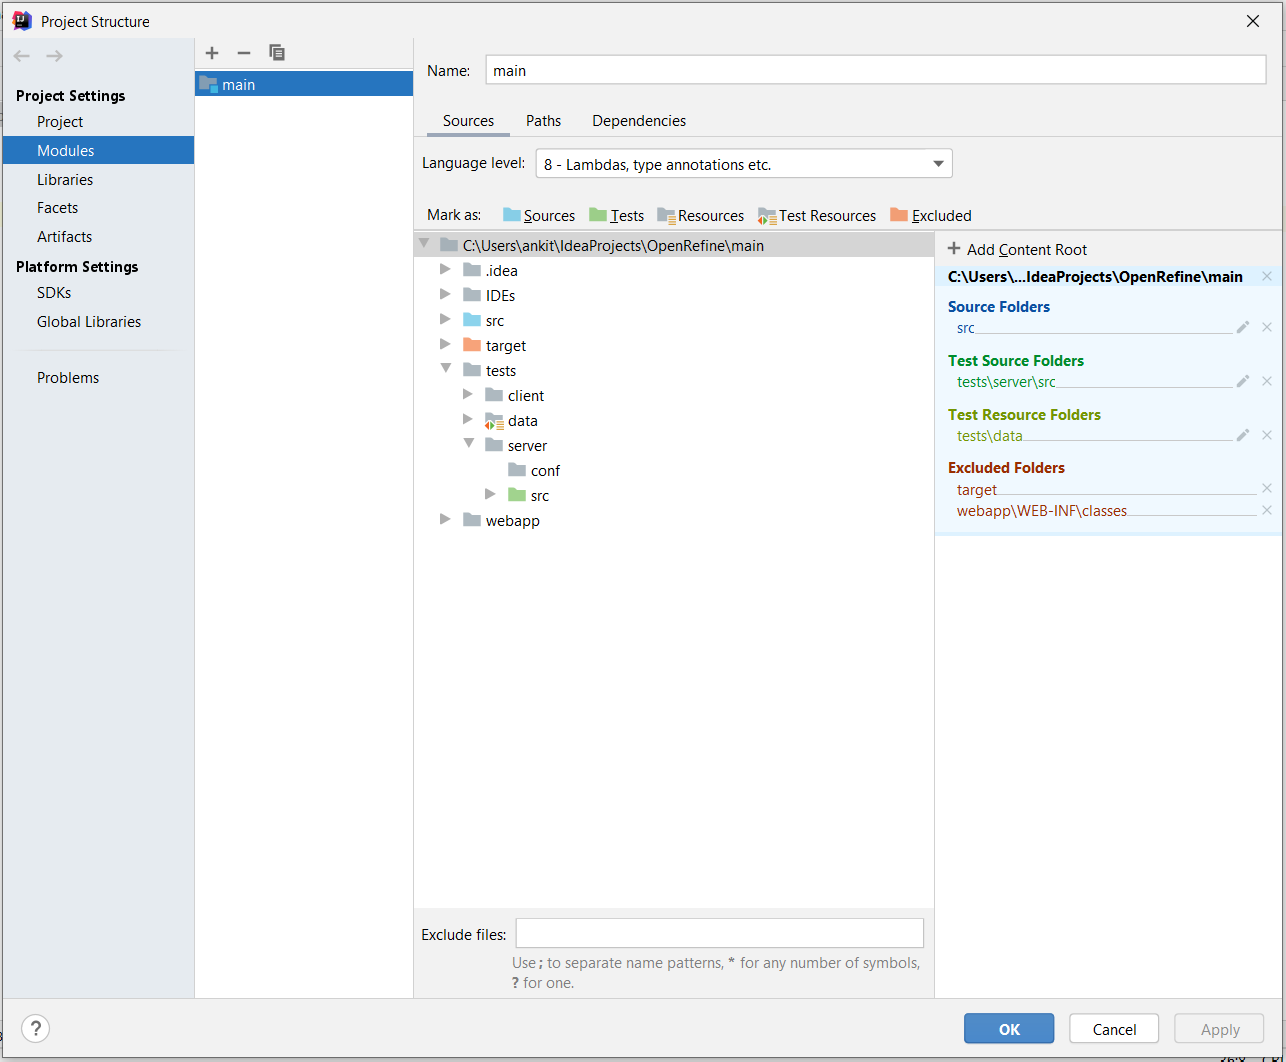Add a new module with the plus icon
The height and width of the screenshot is (1062, 1286).
(212, 53)
